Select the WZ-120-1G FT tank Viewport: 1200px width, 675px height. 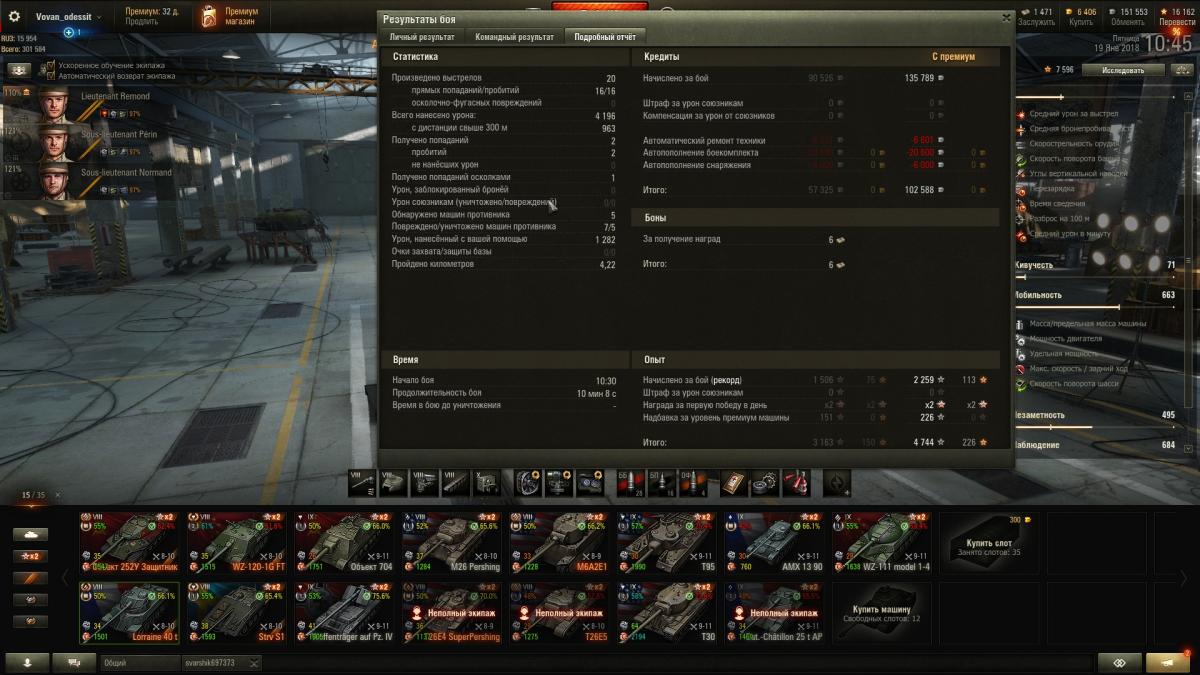coord(237,543)
